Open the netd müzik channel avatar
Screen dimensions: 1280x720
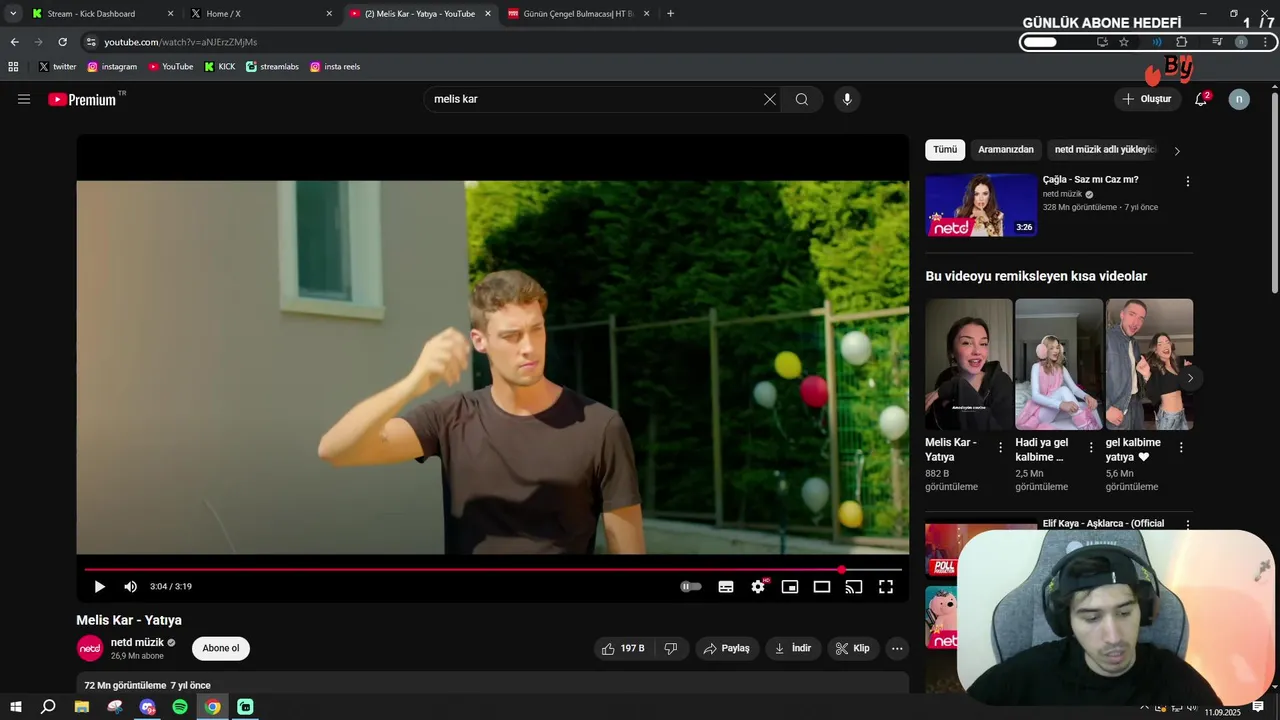coord(90,648)
